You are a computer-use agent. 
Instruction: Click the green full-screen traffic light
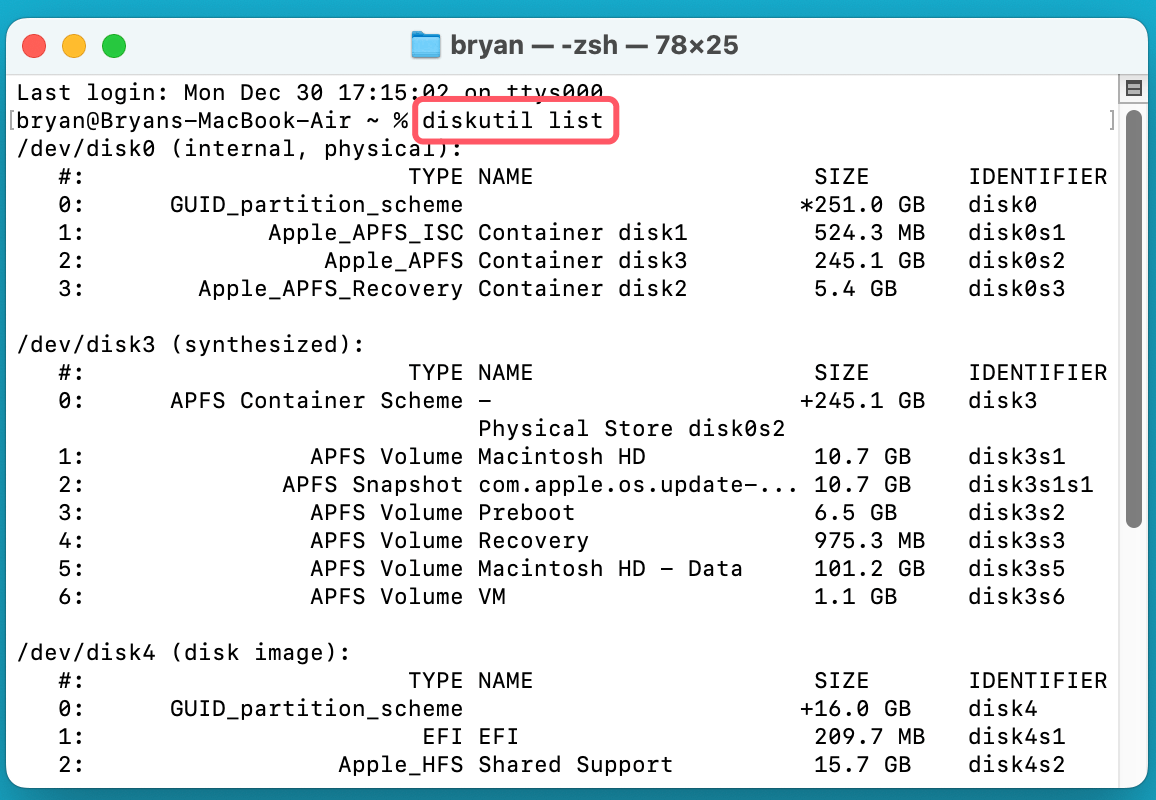click(x=114, y=45)
